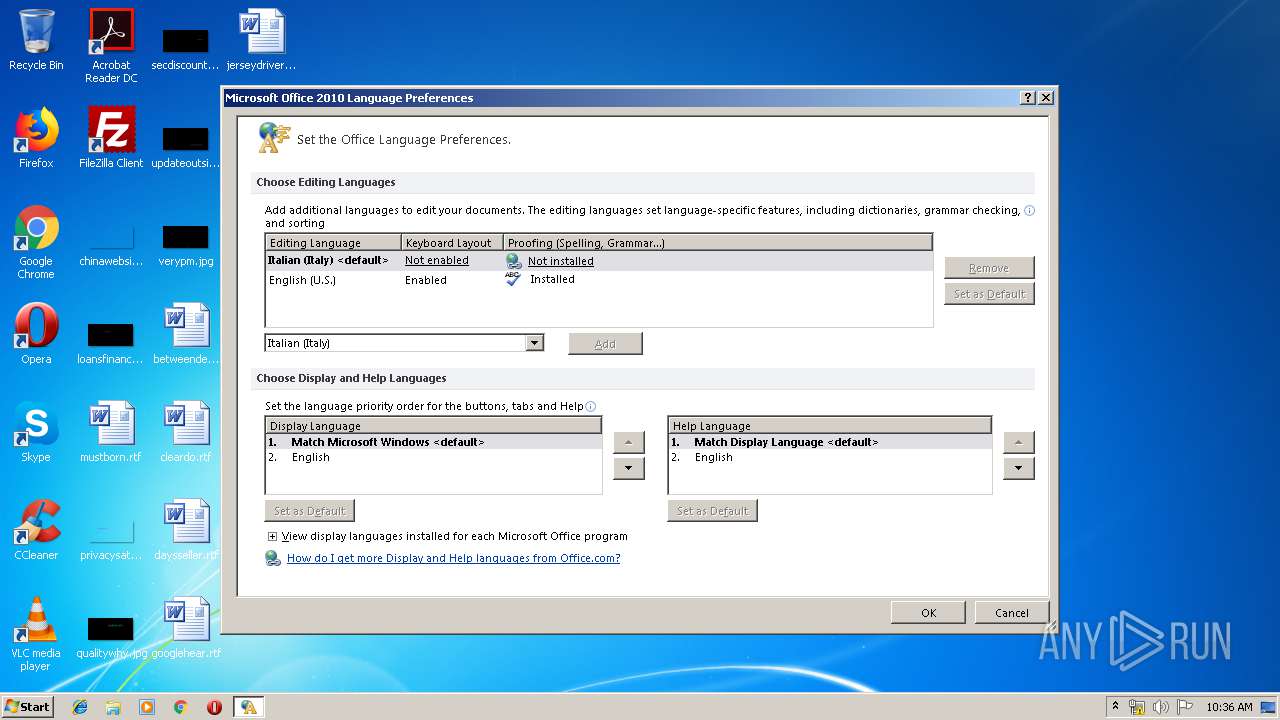Select the cleardo.rtf desktop file

185,432
